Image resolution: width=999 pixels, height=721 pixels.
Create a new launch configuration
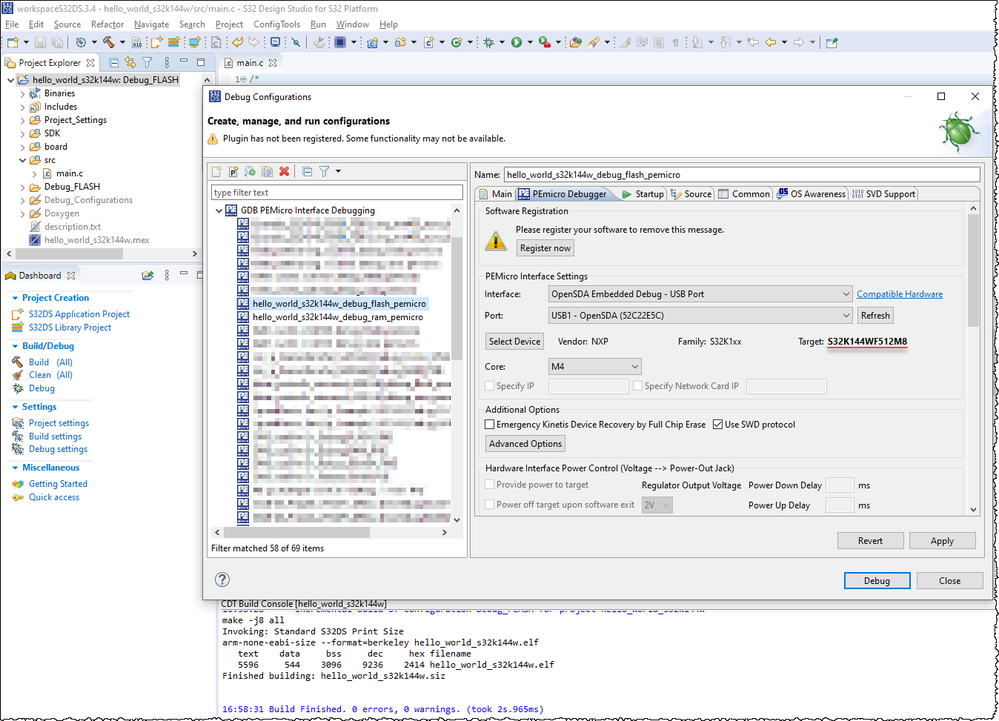[217, 172]
